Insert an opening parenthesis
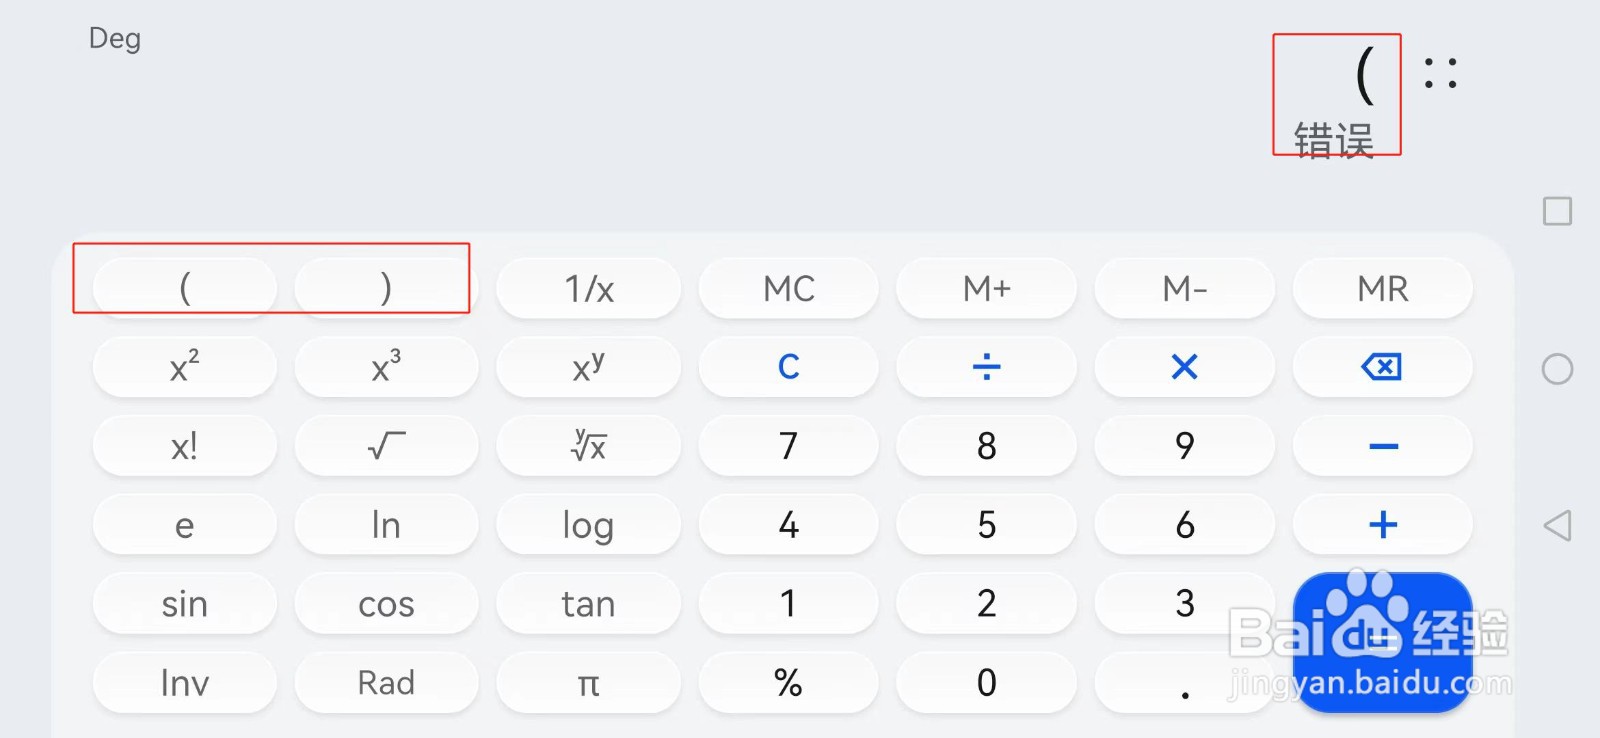Viewport: 1600px width, 738px height. [x=184, y=288]
